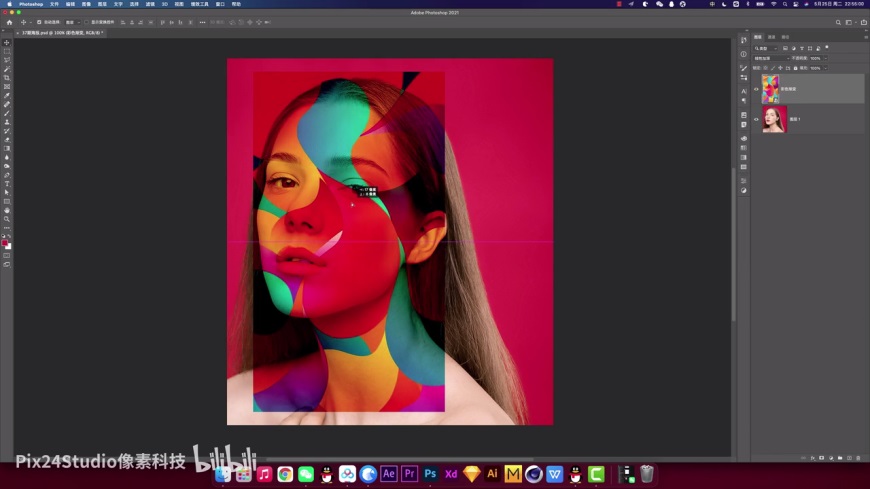Select the Type tool
Screen dimensions: 870x489
click(7, 184)
